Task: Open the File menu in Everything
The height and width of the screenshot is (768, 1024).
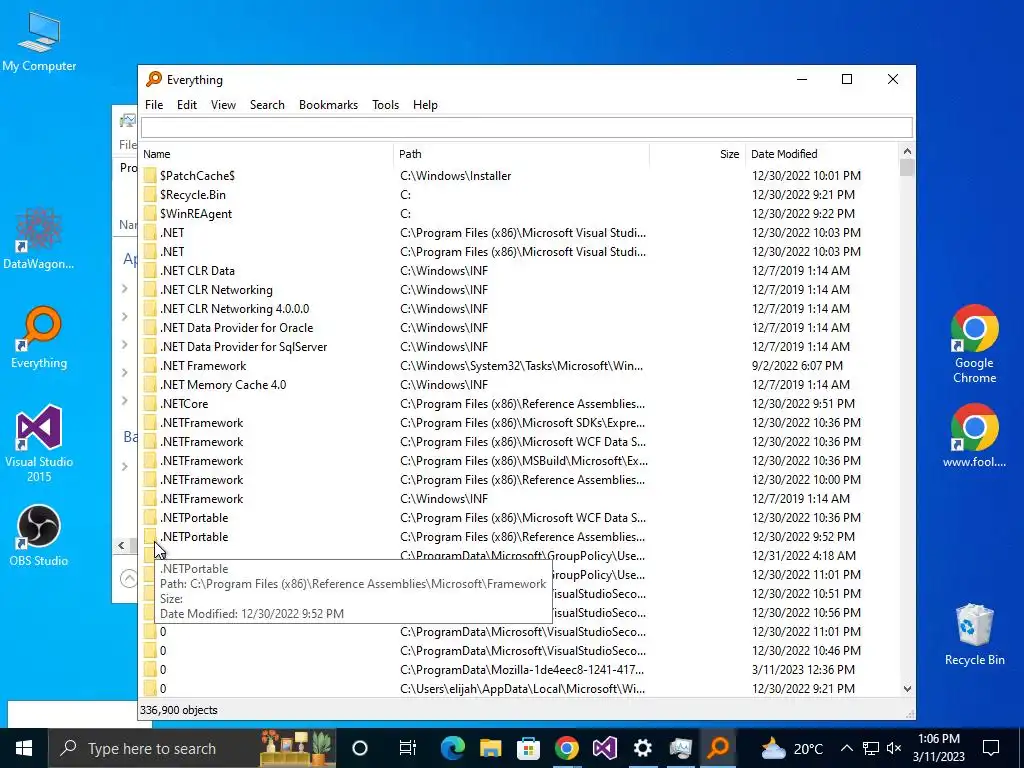Action: 154,104
